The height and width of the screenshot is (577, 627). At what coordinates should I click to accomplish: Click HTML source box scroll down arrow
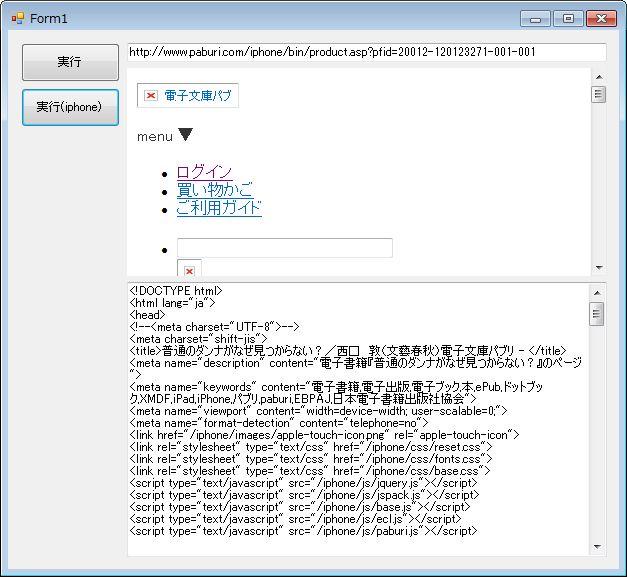pos(598,547)
